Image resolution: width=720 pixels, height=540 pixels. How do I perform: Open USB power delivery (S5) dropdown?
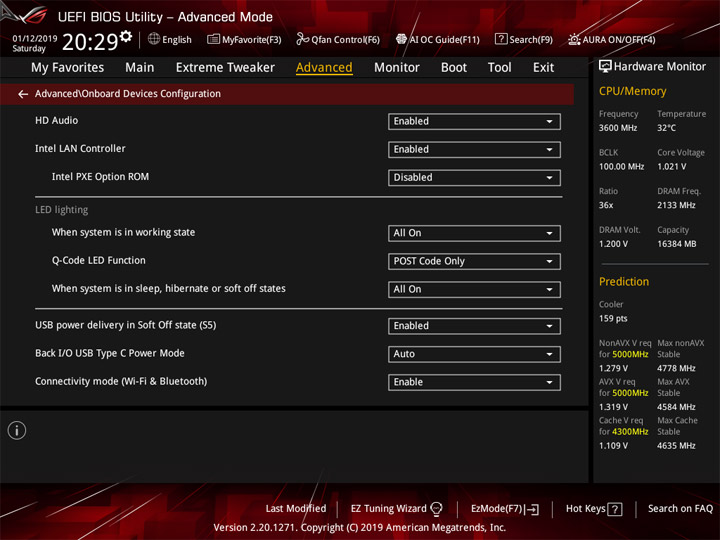[474, 326]
